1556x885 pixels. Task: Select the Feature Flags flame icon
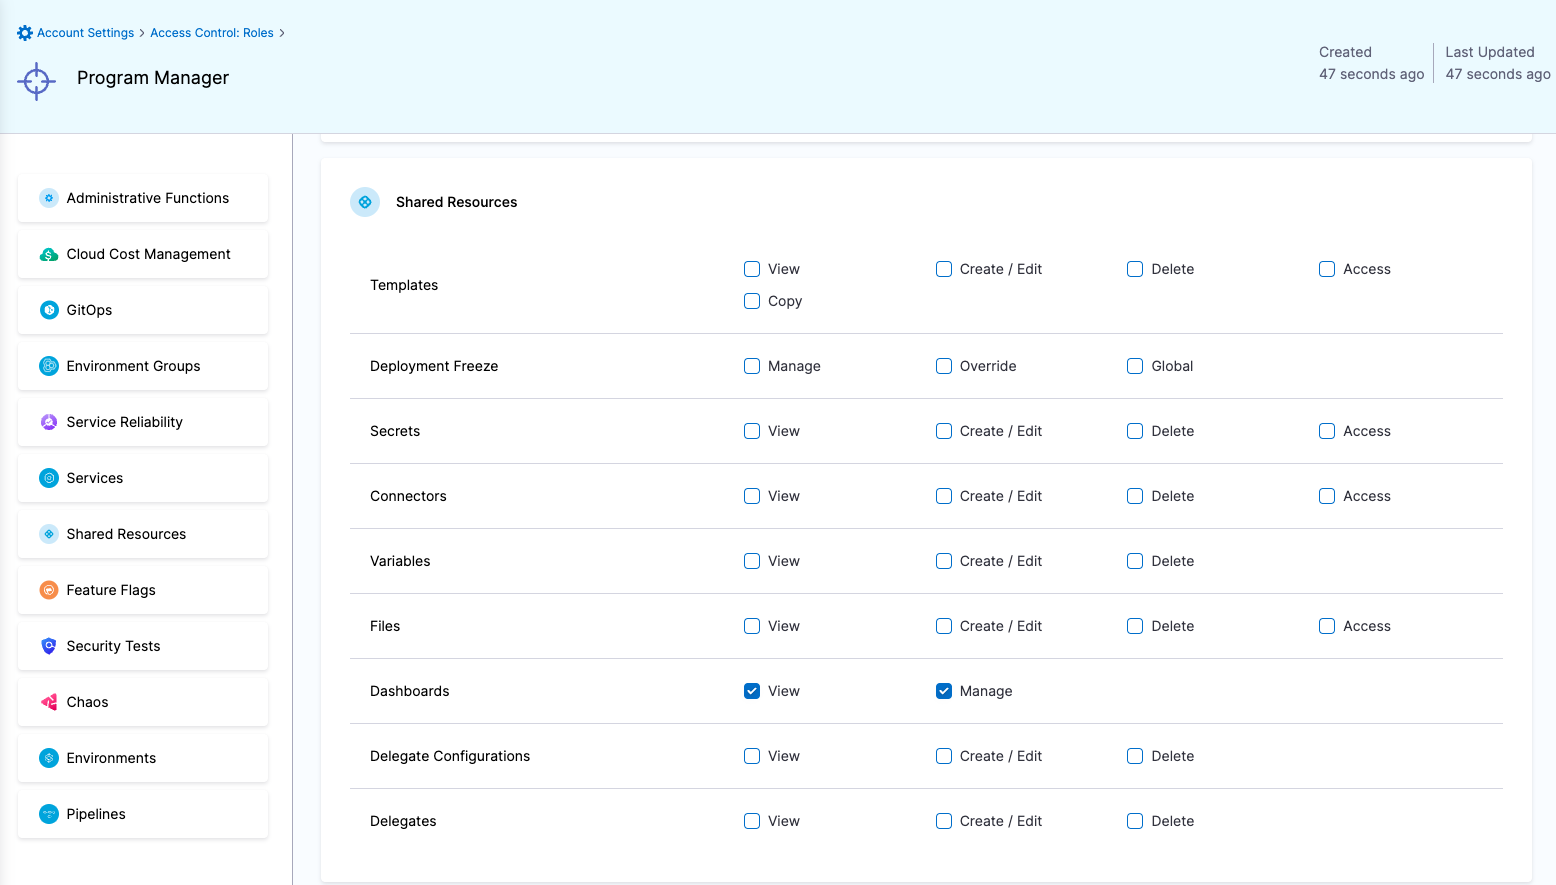(x=48, y=590)
